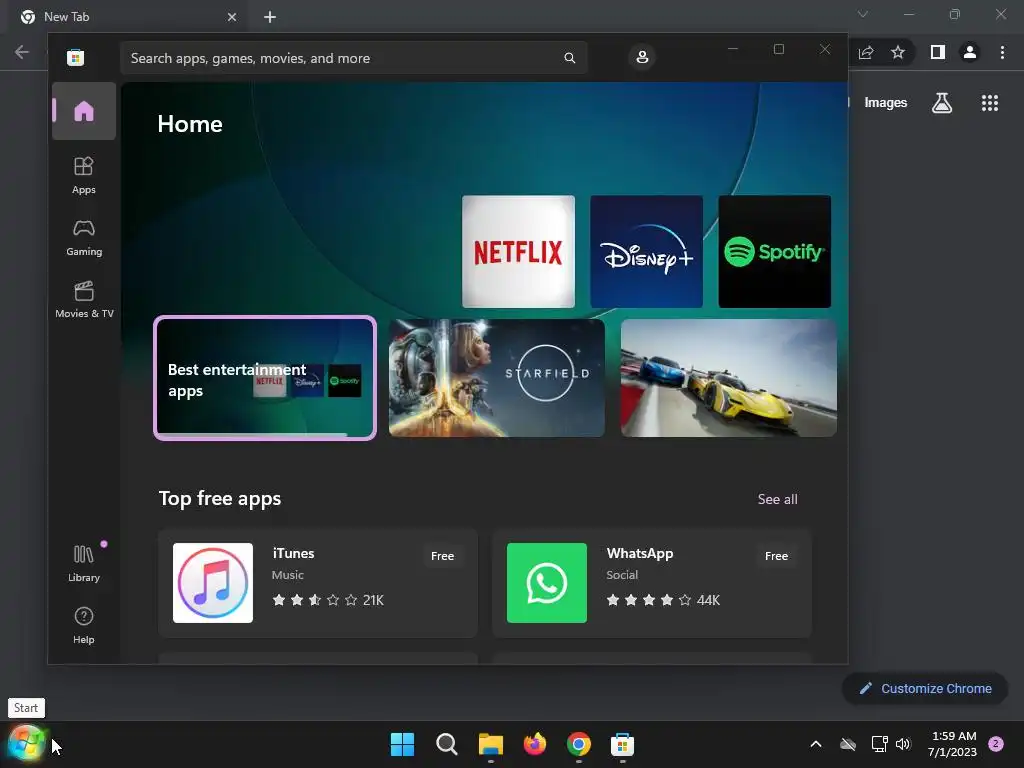Click the Store search apps field
This screenshot has width=1024, height=768.
tap(353, 58)
